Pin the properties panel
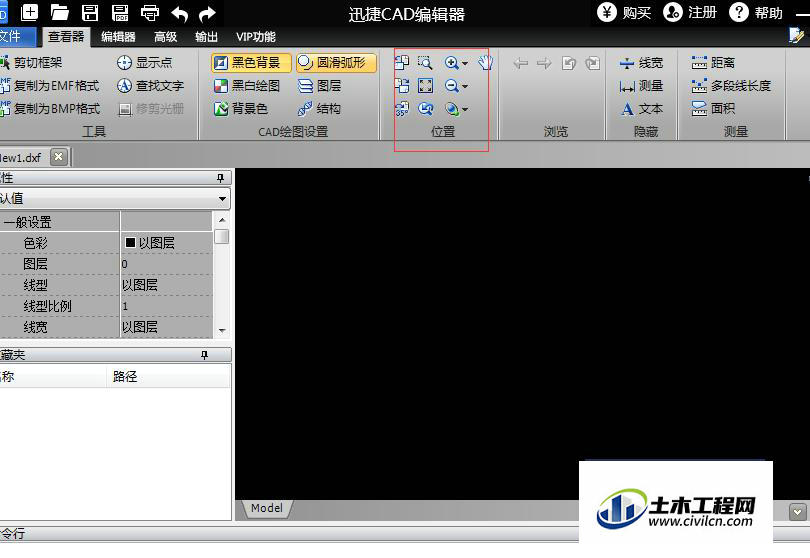810x558 pixels. pos(221,178)
